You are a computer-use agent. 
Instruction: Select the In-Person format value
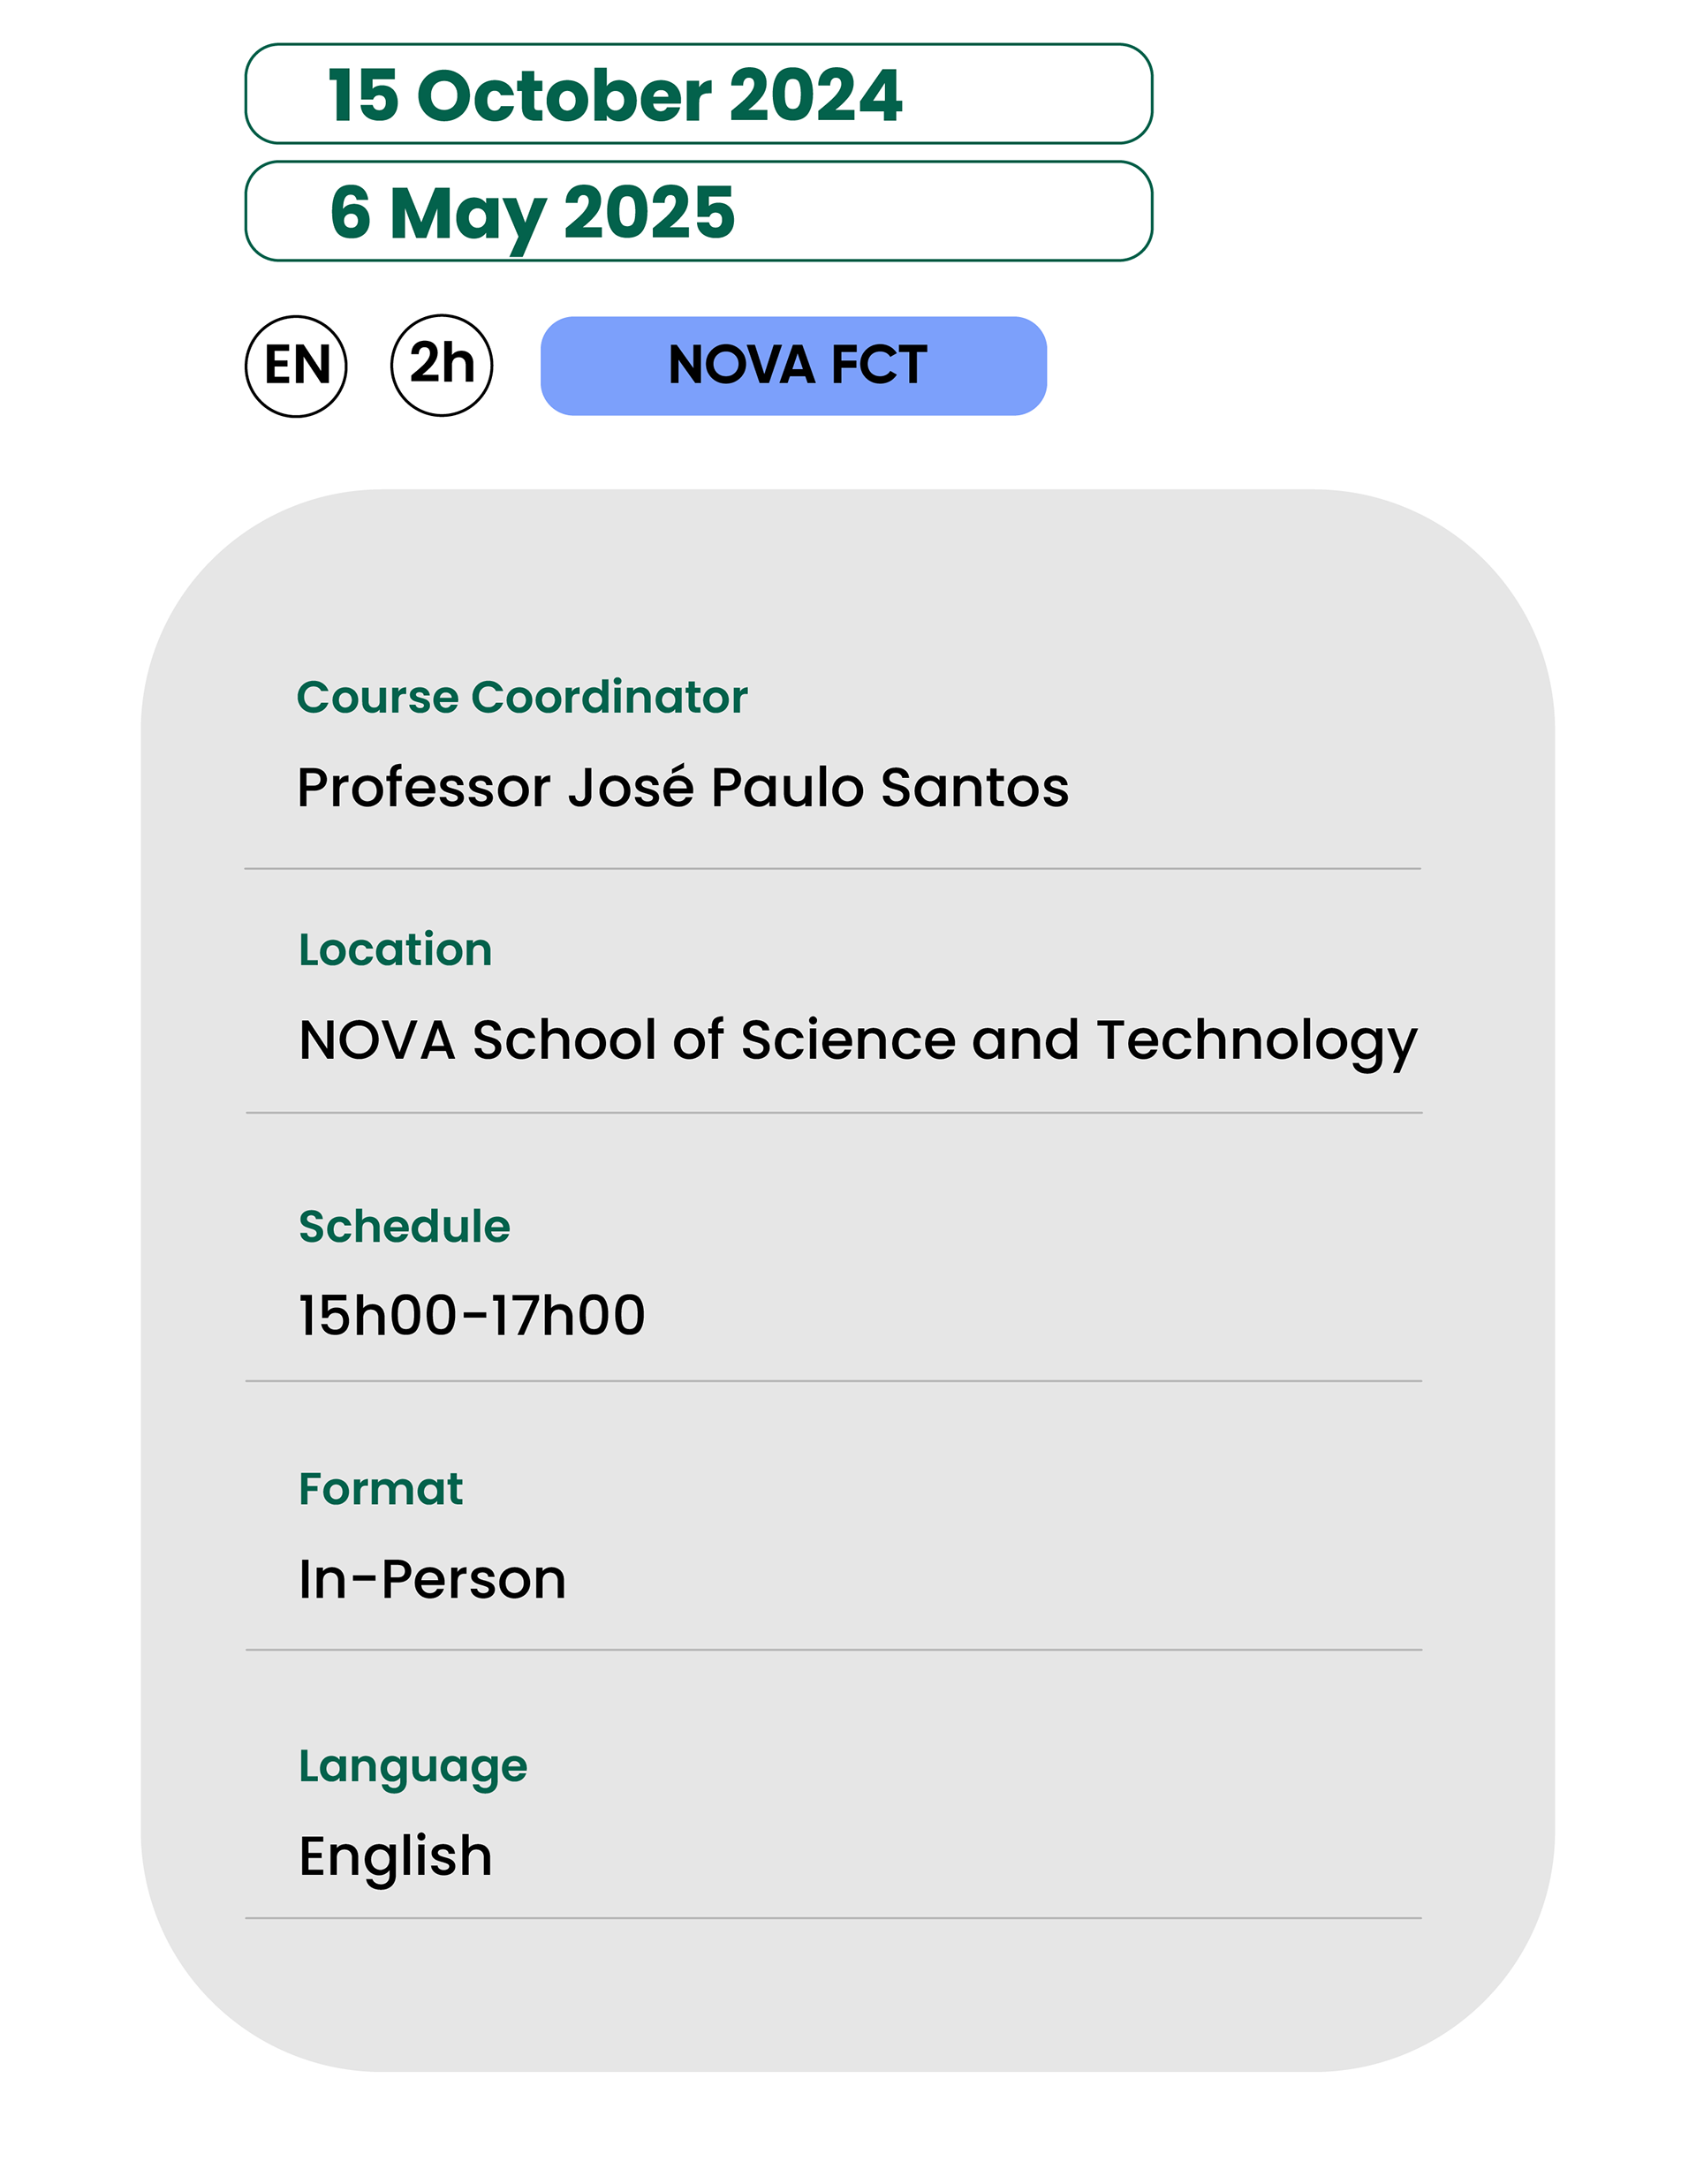click(x=432, y=1580)
